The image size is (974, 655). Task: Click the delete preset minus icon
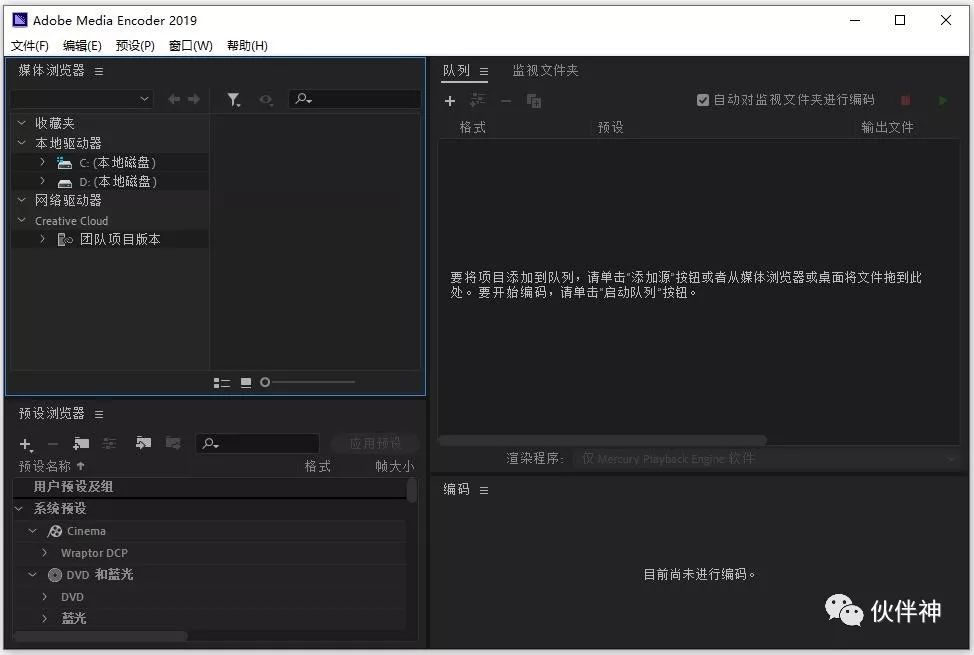pyautogui.click(x=53, y=444)
